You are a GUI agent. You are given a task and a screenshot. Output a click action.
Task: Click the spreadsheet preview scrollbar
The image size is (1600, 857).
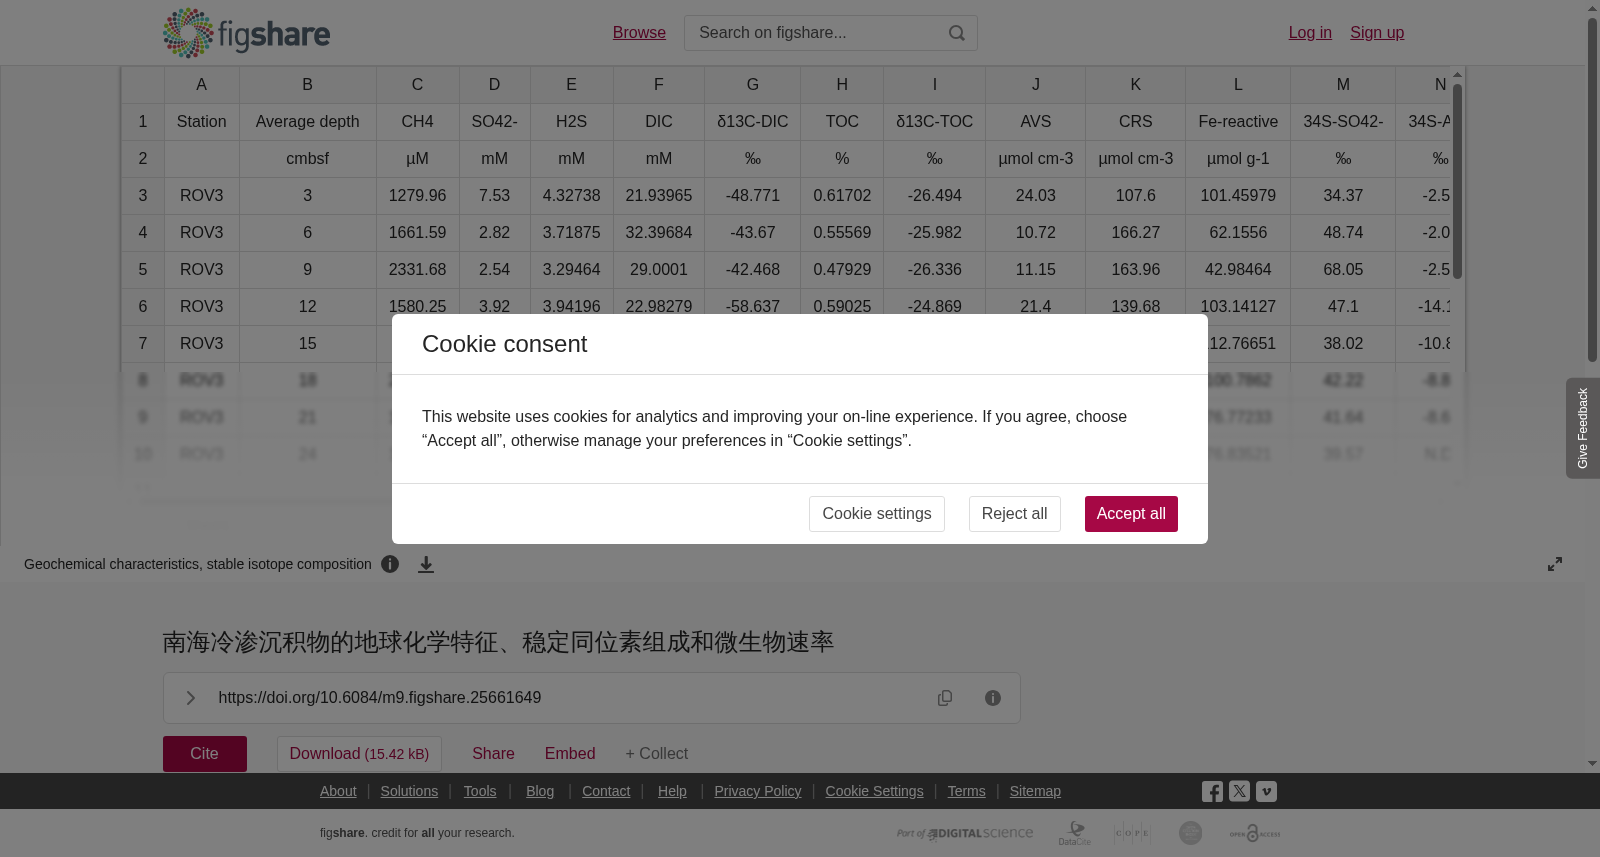(x=1458, y=180)
